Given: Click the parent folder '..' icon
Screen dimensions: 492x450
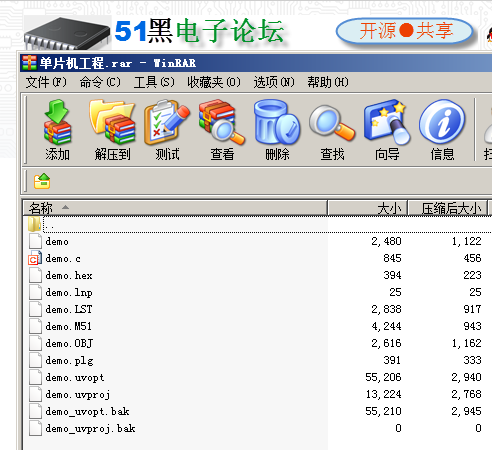Looking at the screenshot, I should click(34, 224).
